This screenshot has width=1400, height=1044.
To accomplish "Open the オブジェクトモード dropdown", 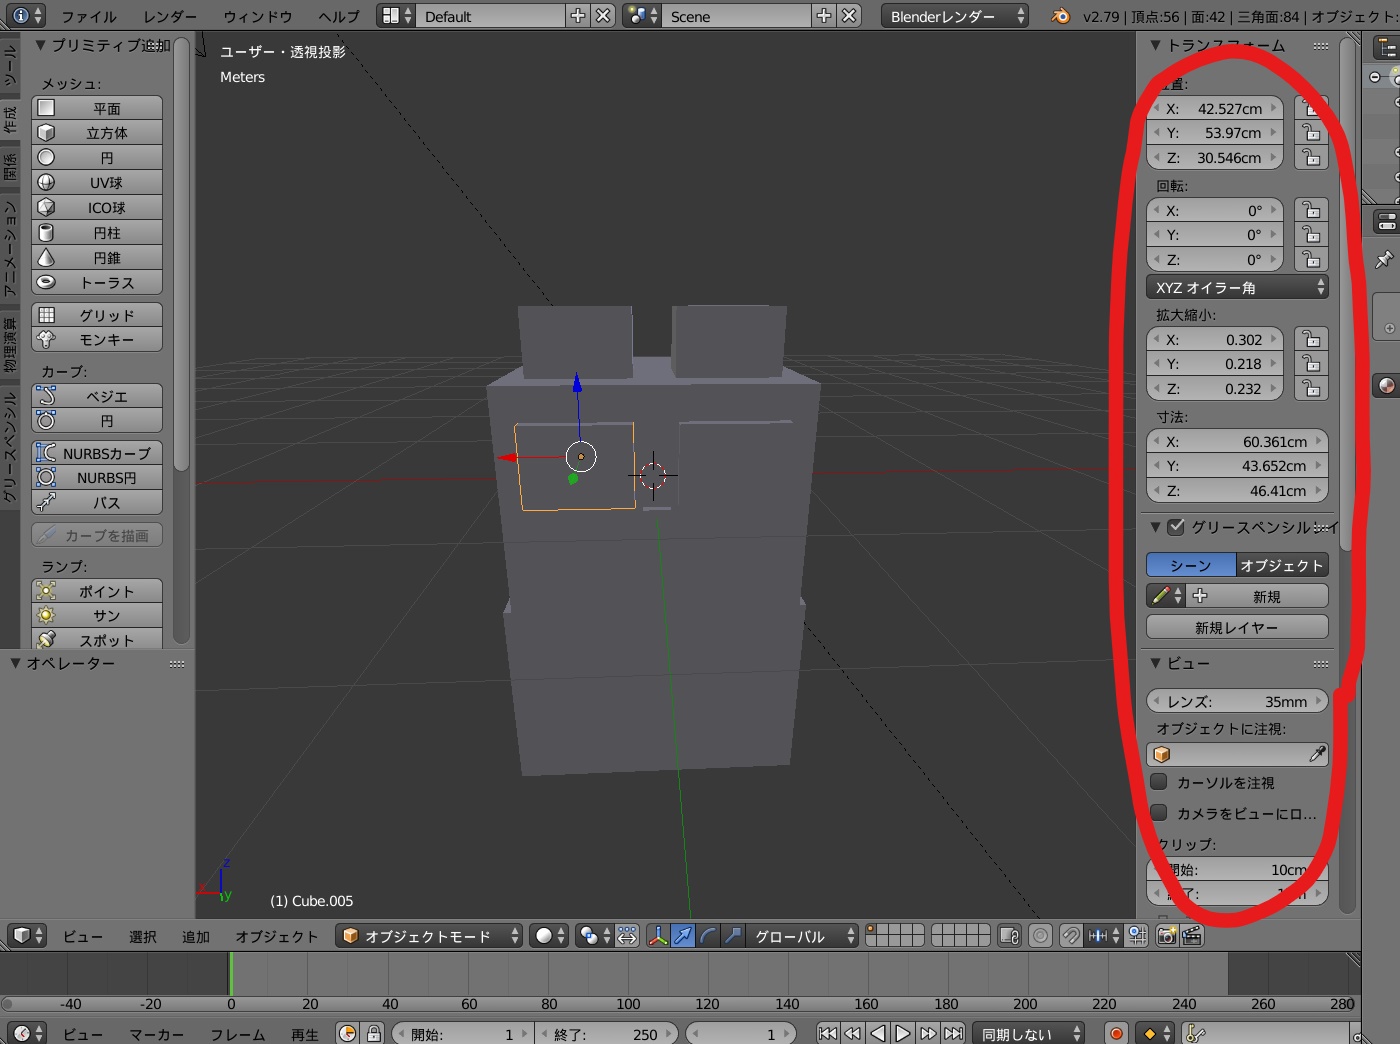I will (428, 935).
